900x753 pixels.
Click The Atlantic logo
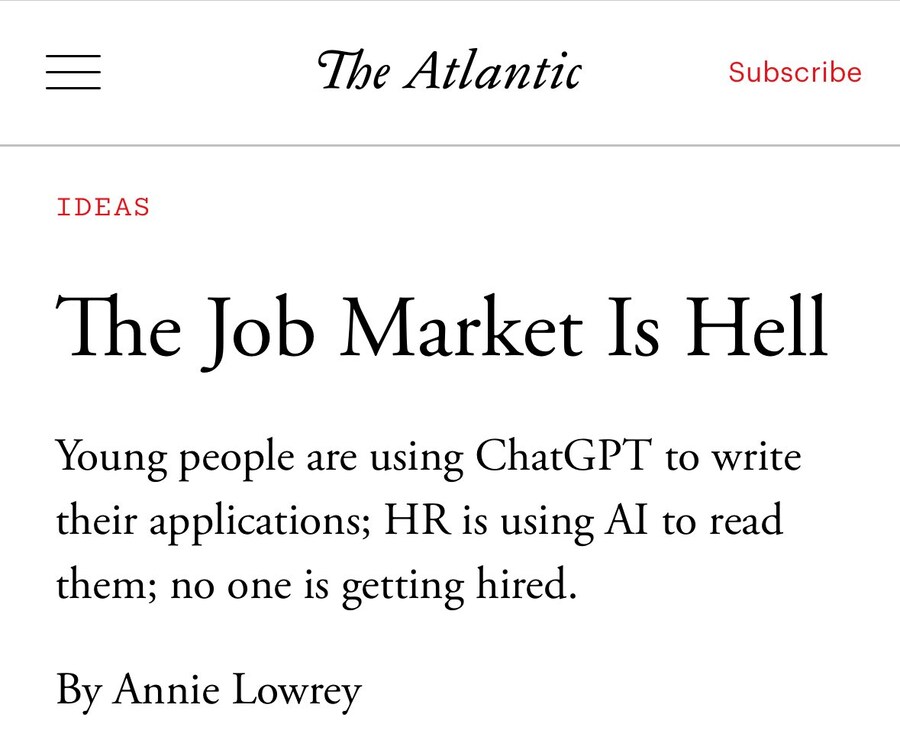point(449,72)
